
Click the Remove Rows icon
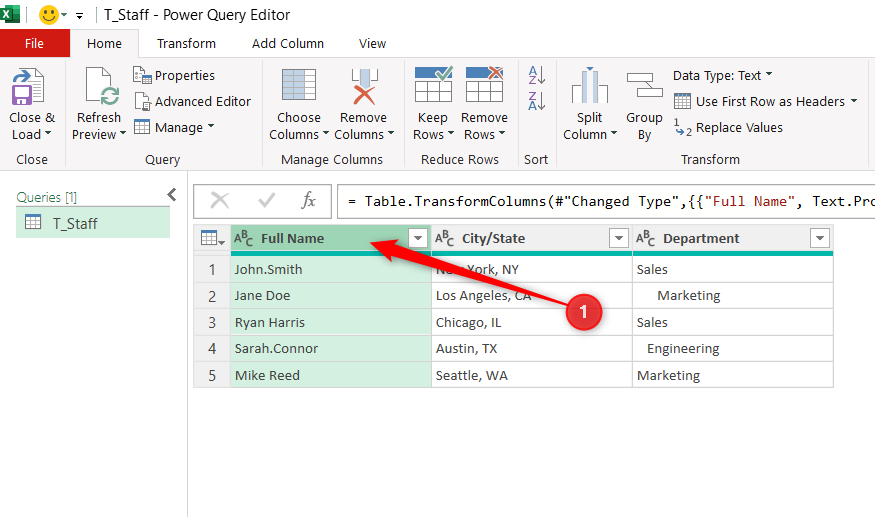tap(484, 84)
